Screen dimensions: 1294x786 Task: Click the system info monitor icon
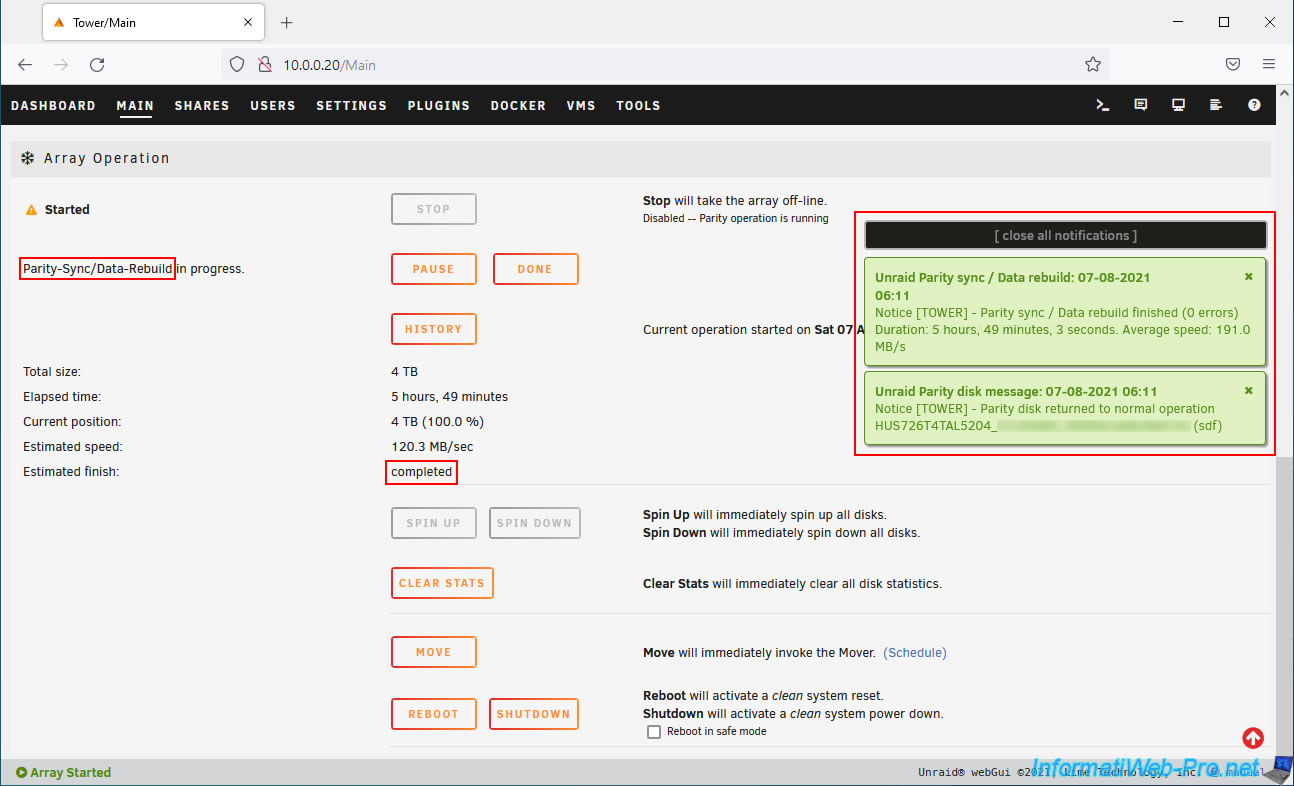pos(1179,105)
